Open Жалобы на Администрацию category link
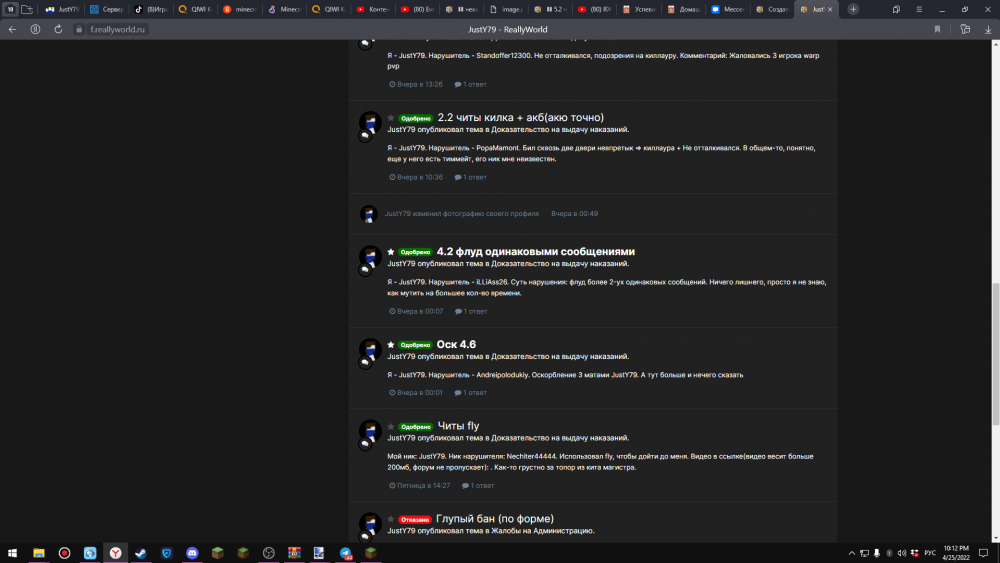Image resolution: width=1000 pixels, height=563 pixels. click(x=543, y=530)
